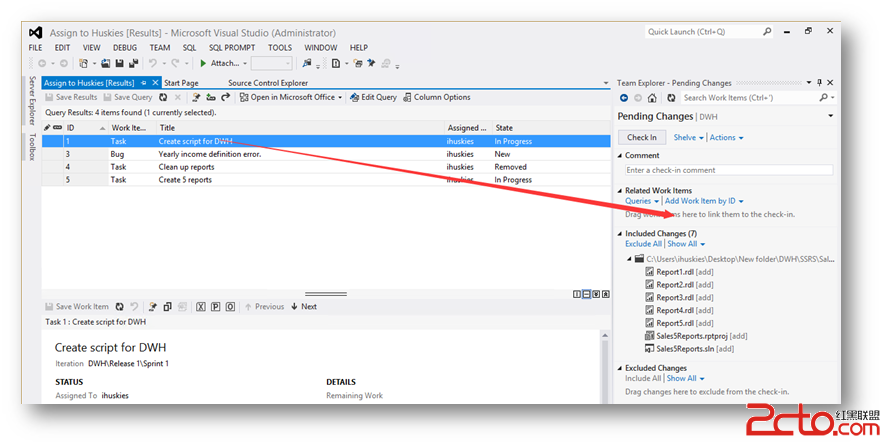Open the TOOLS menu
Screen dimensions: 883x446
(280, 48)
